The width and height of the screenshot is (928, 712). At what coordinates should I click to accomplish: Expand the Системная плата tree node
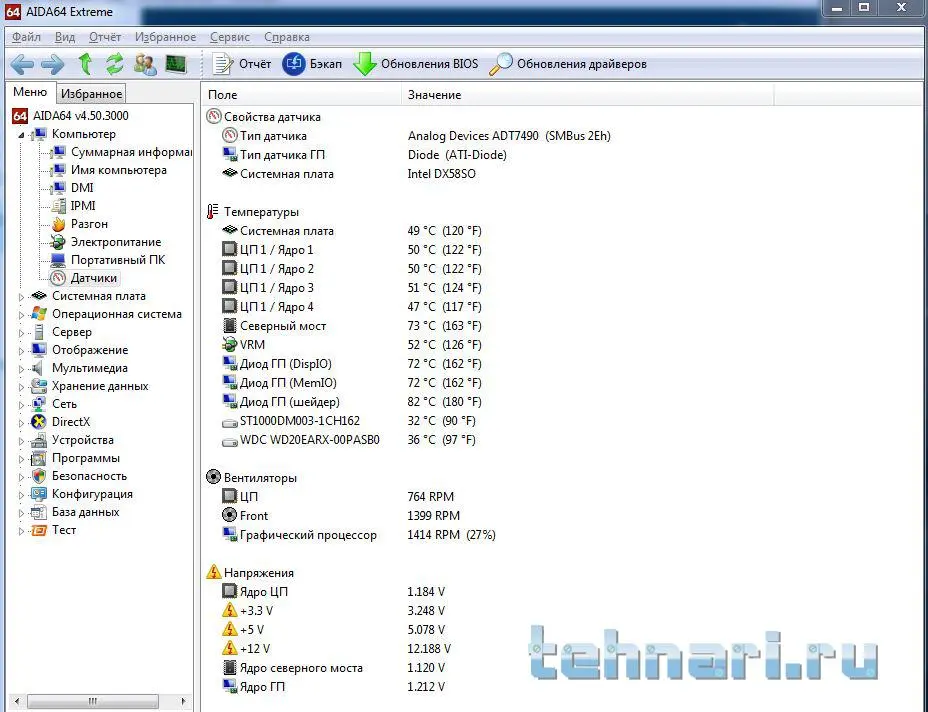[21, 297]
